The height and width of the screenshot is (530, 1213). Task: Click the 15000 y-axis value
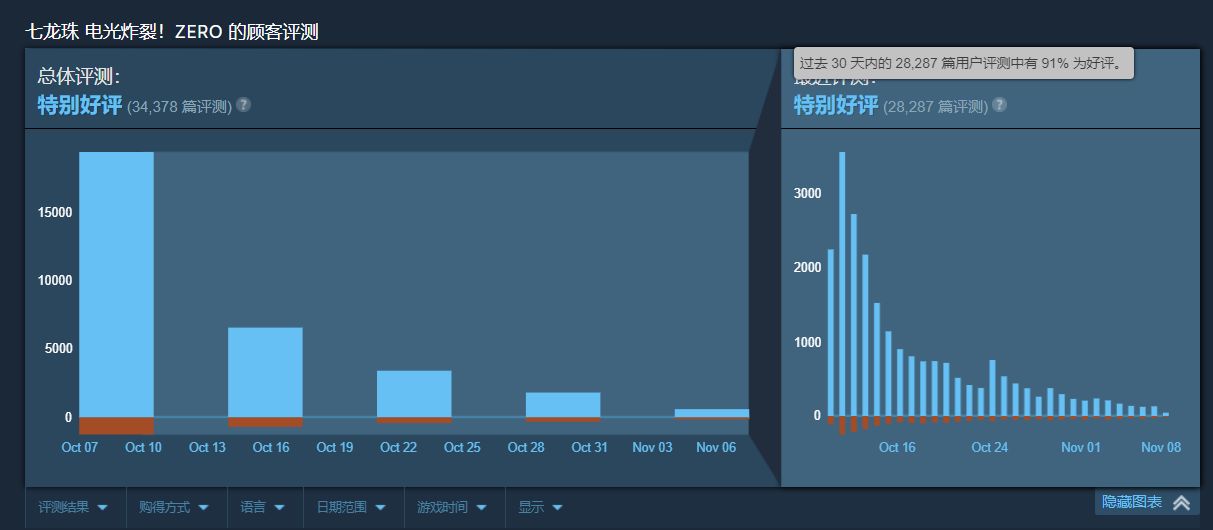pyautogui.click(x=55, y=212)
